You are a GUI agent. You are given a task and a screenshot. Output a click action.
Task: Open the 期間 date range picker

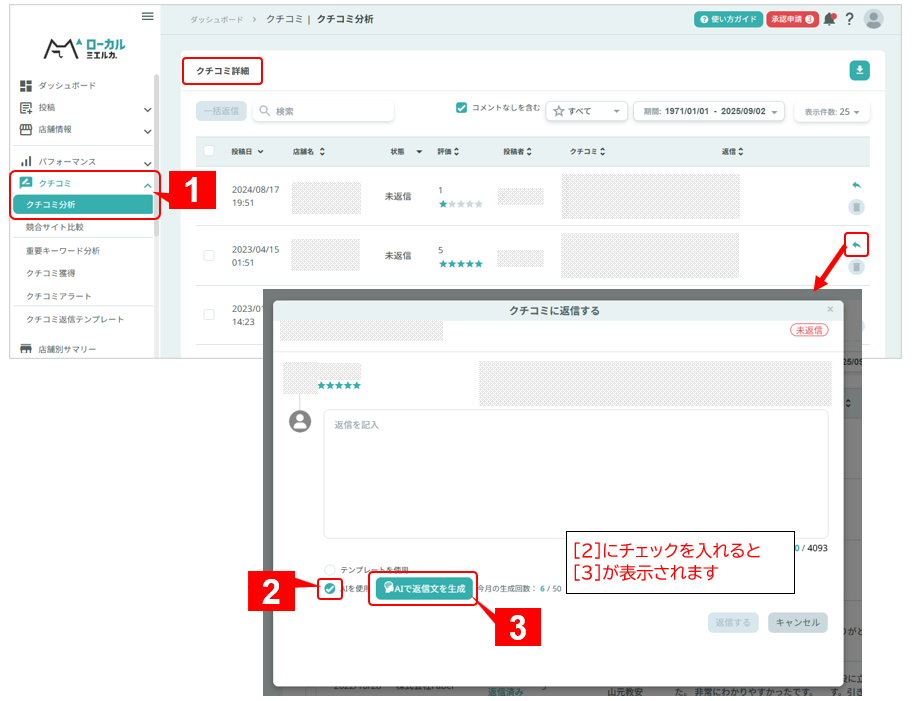[x=708, y=111]
